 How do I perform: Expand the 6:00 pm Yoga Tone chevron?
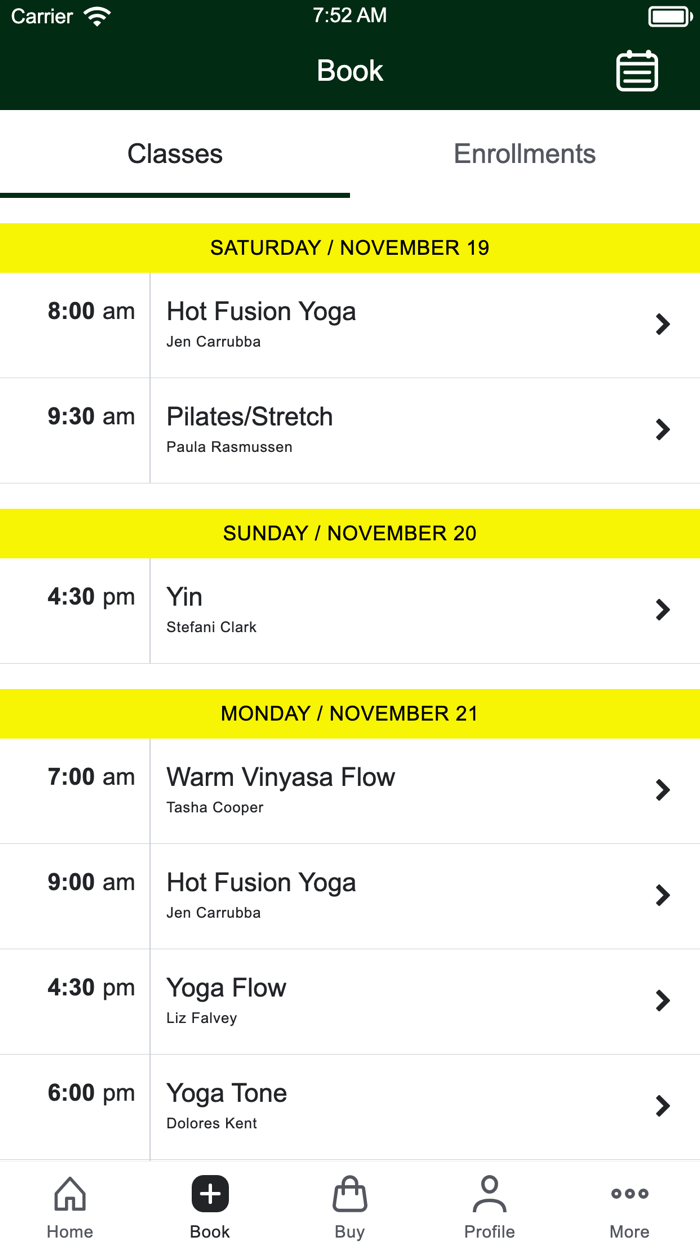662,1106
